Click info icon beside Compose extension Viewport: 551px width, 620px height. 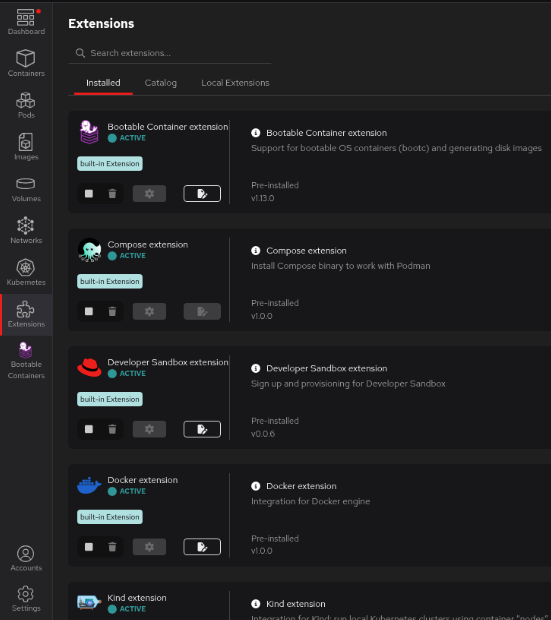[x=256, y=251]
